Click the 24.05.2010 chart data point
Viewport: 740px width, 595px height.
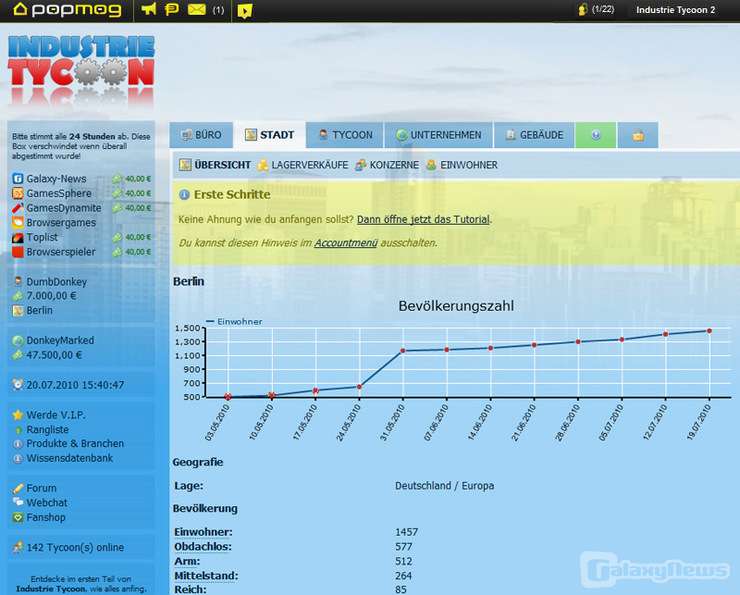point(359,387)
